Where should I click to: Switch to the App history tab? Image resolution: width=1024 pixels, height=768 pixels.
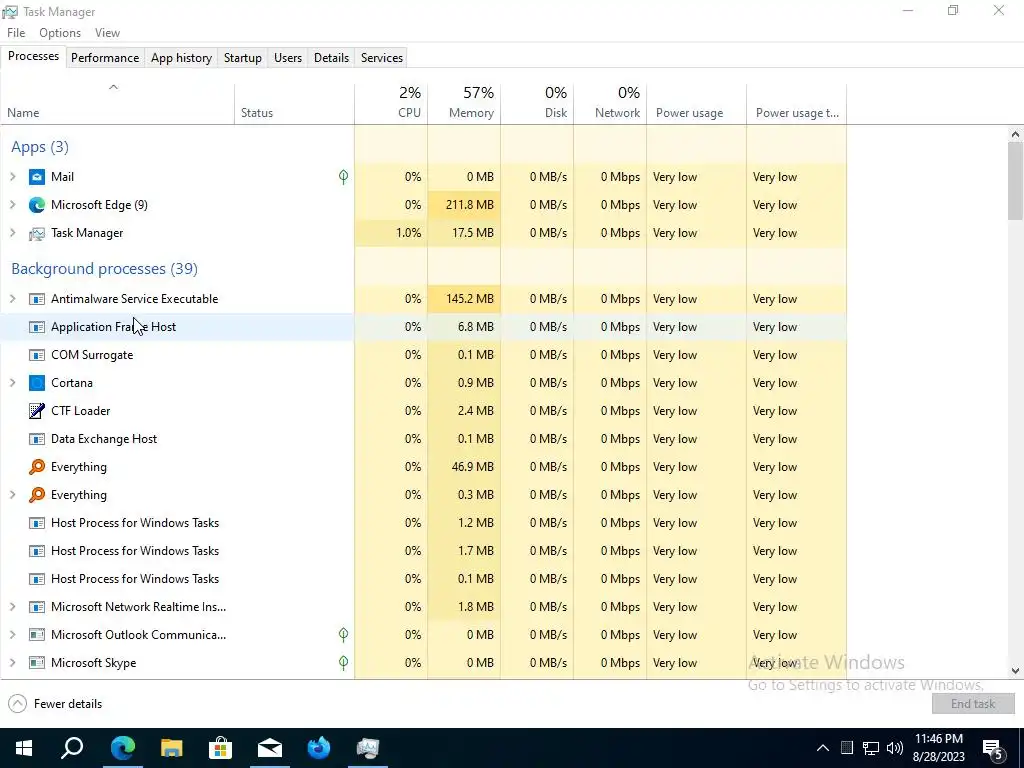point(182,57)
